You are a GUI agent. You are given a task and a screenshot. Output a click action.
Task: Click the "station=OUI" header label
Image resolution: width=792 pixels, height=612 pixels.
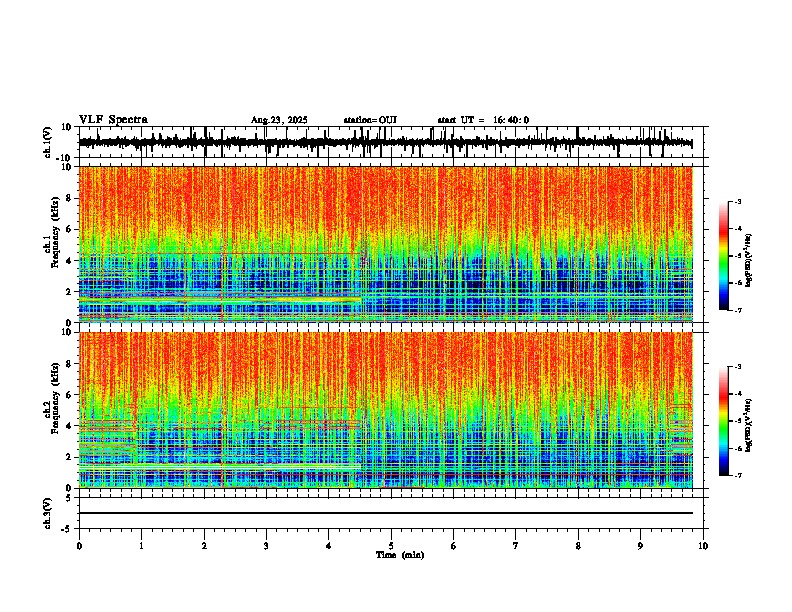[x=370, y=120]
